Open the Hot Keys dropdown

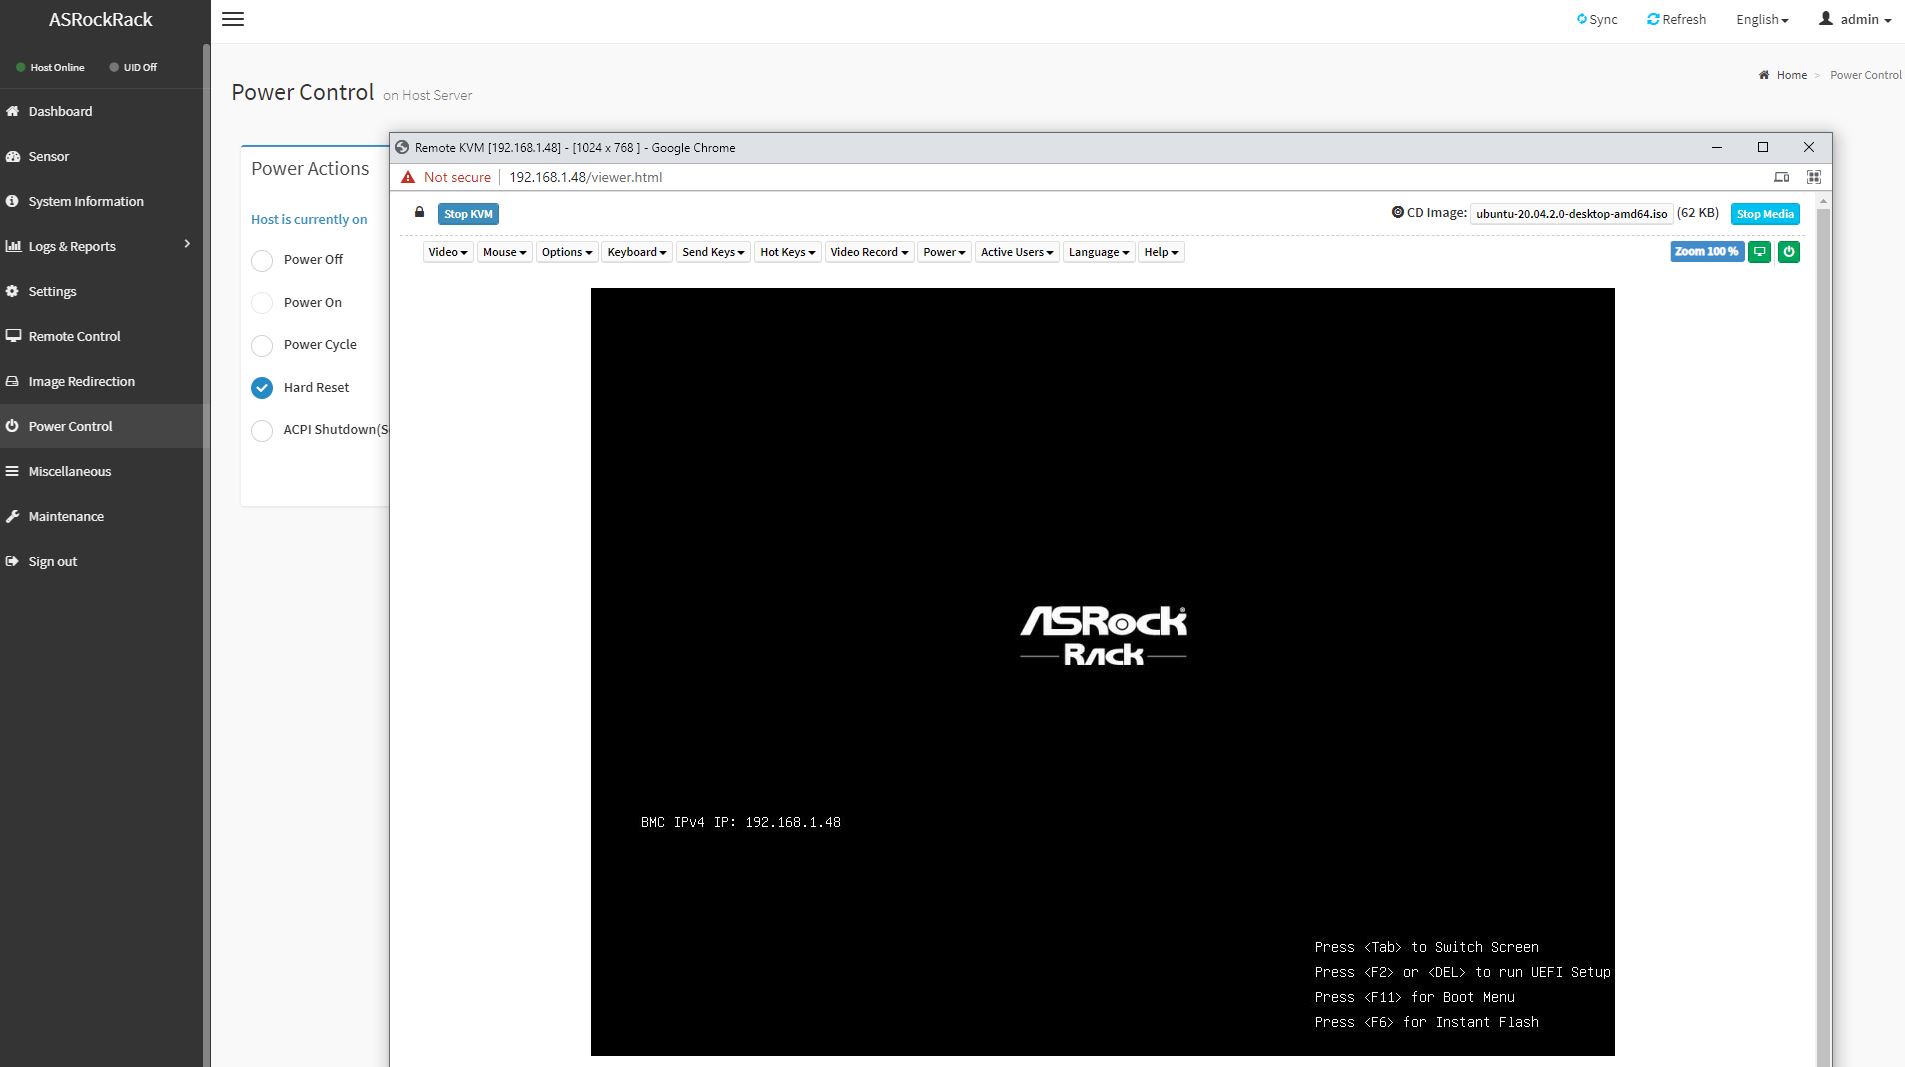click(x=788, y=252)
